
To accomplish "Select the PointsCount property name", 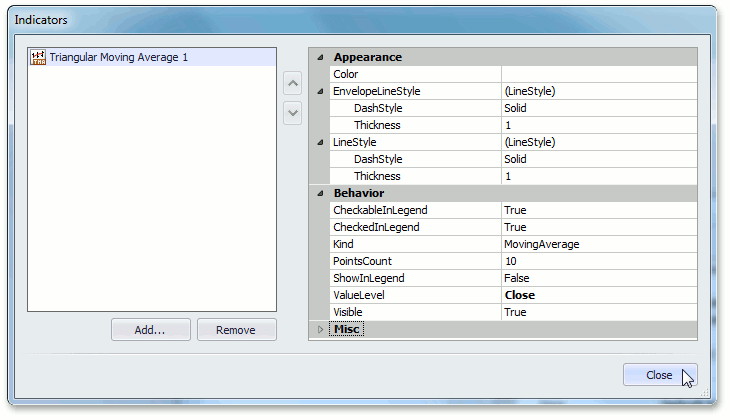I will pyautogui.click(x=362, y=261).
